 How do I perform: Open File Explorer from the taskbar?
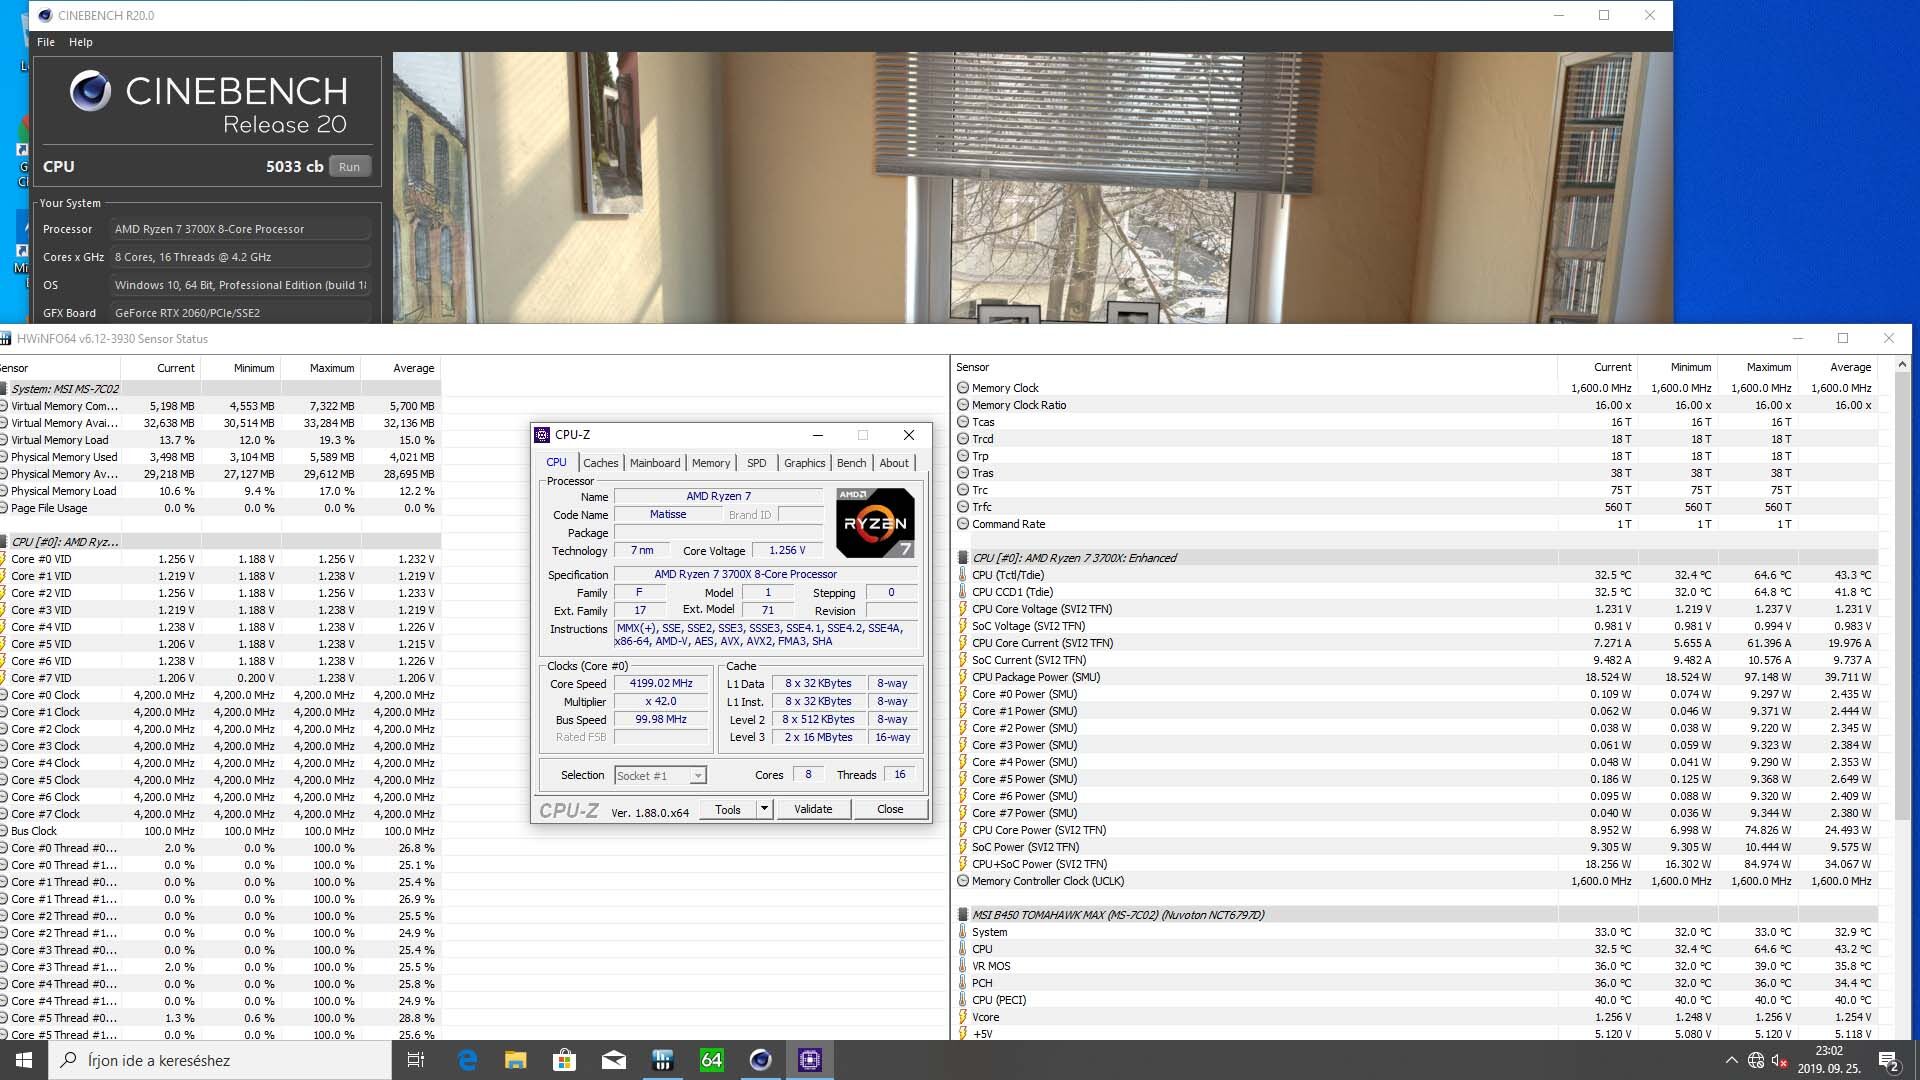pos(515,1060)
